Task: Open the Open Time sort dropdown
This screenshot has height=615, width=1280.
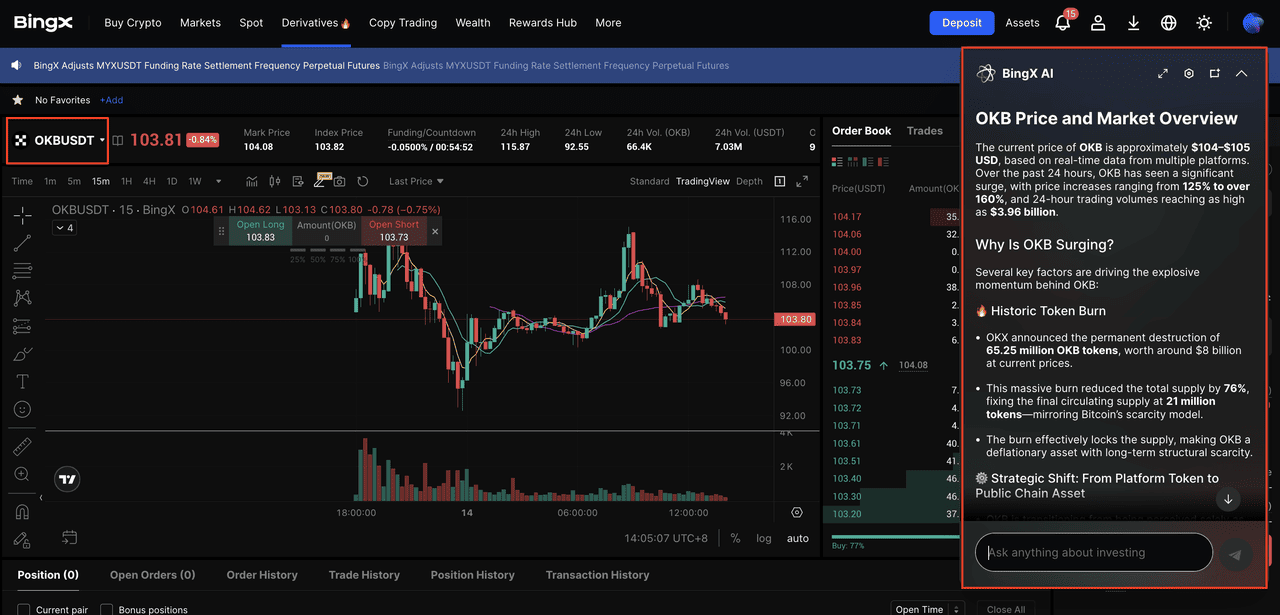Action: point(926,609)
